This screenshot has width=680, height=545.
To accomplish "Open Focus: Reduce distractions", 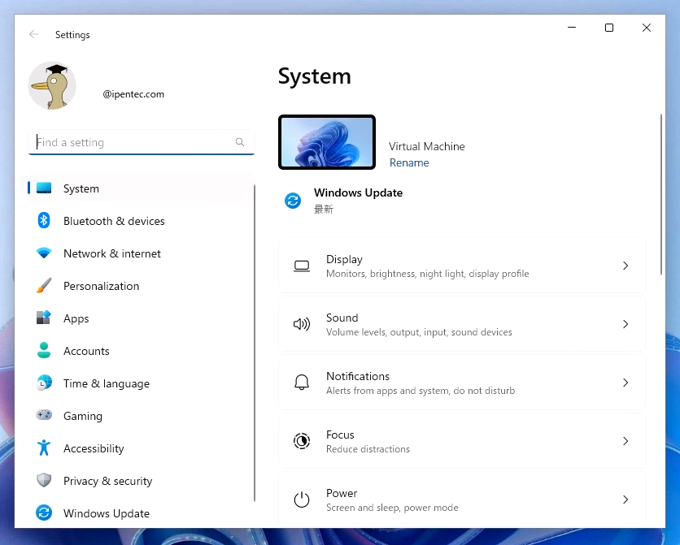I will click(462, 441).
